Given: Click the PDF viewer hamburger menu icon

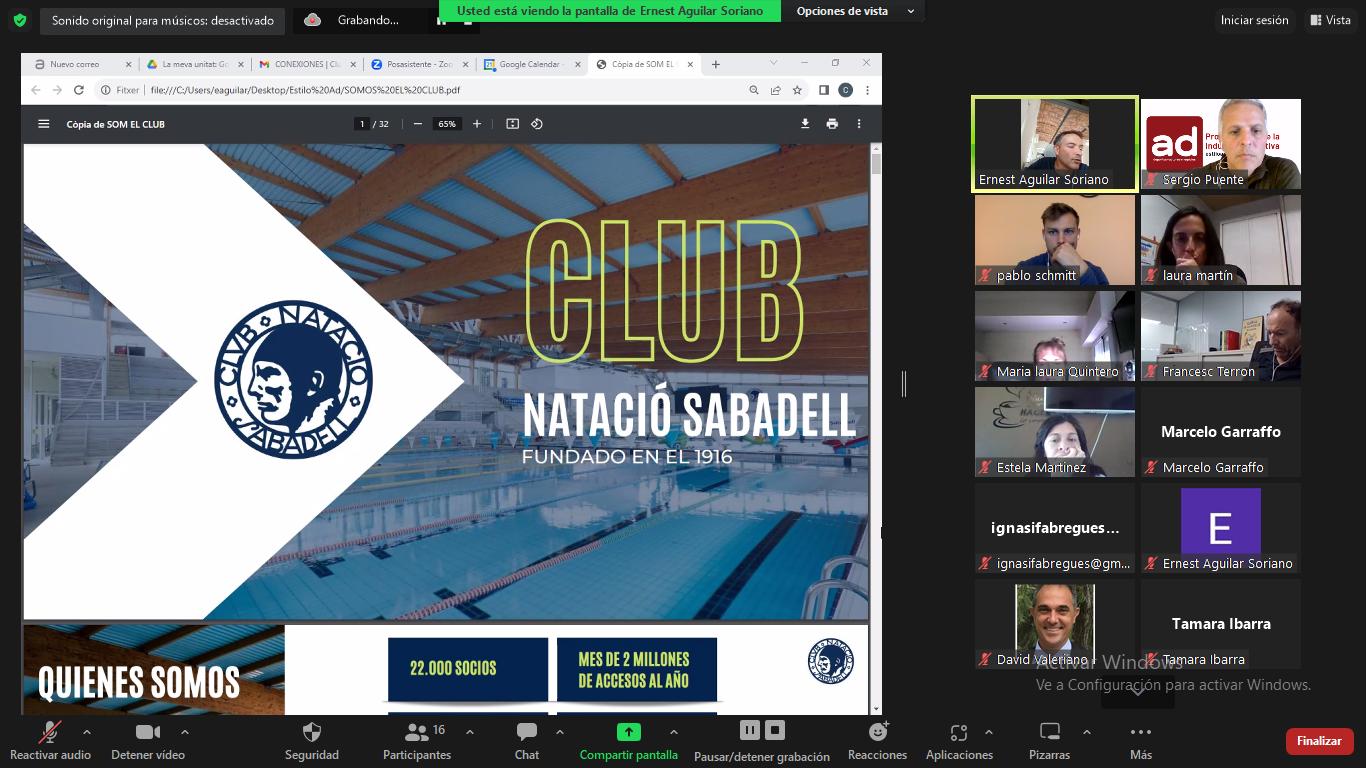Looking at the screenshot, I should (43, 124).
